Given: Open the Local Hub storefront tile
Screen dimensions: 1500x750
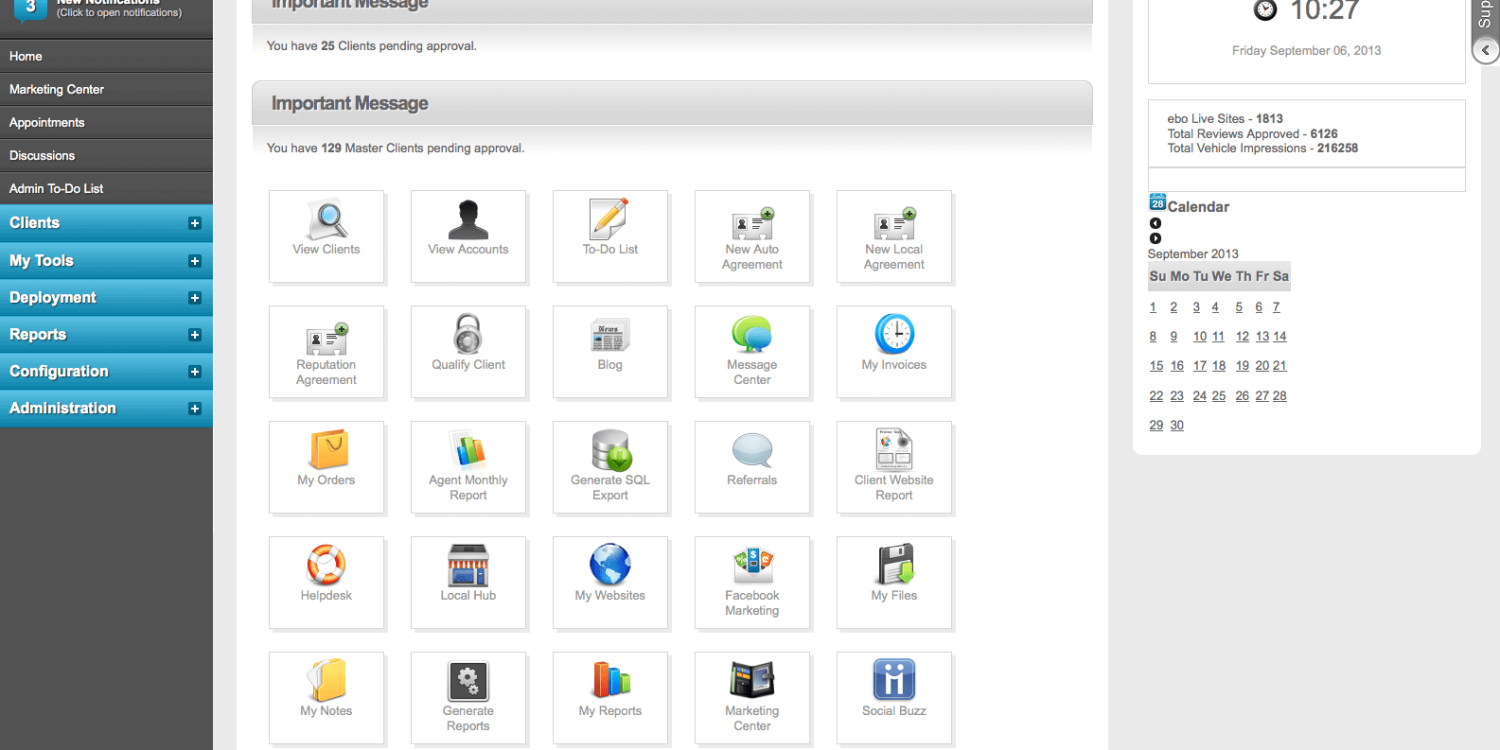Looking at the screenshot, I should tap(468, 582).
